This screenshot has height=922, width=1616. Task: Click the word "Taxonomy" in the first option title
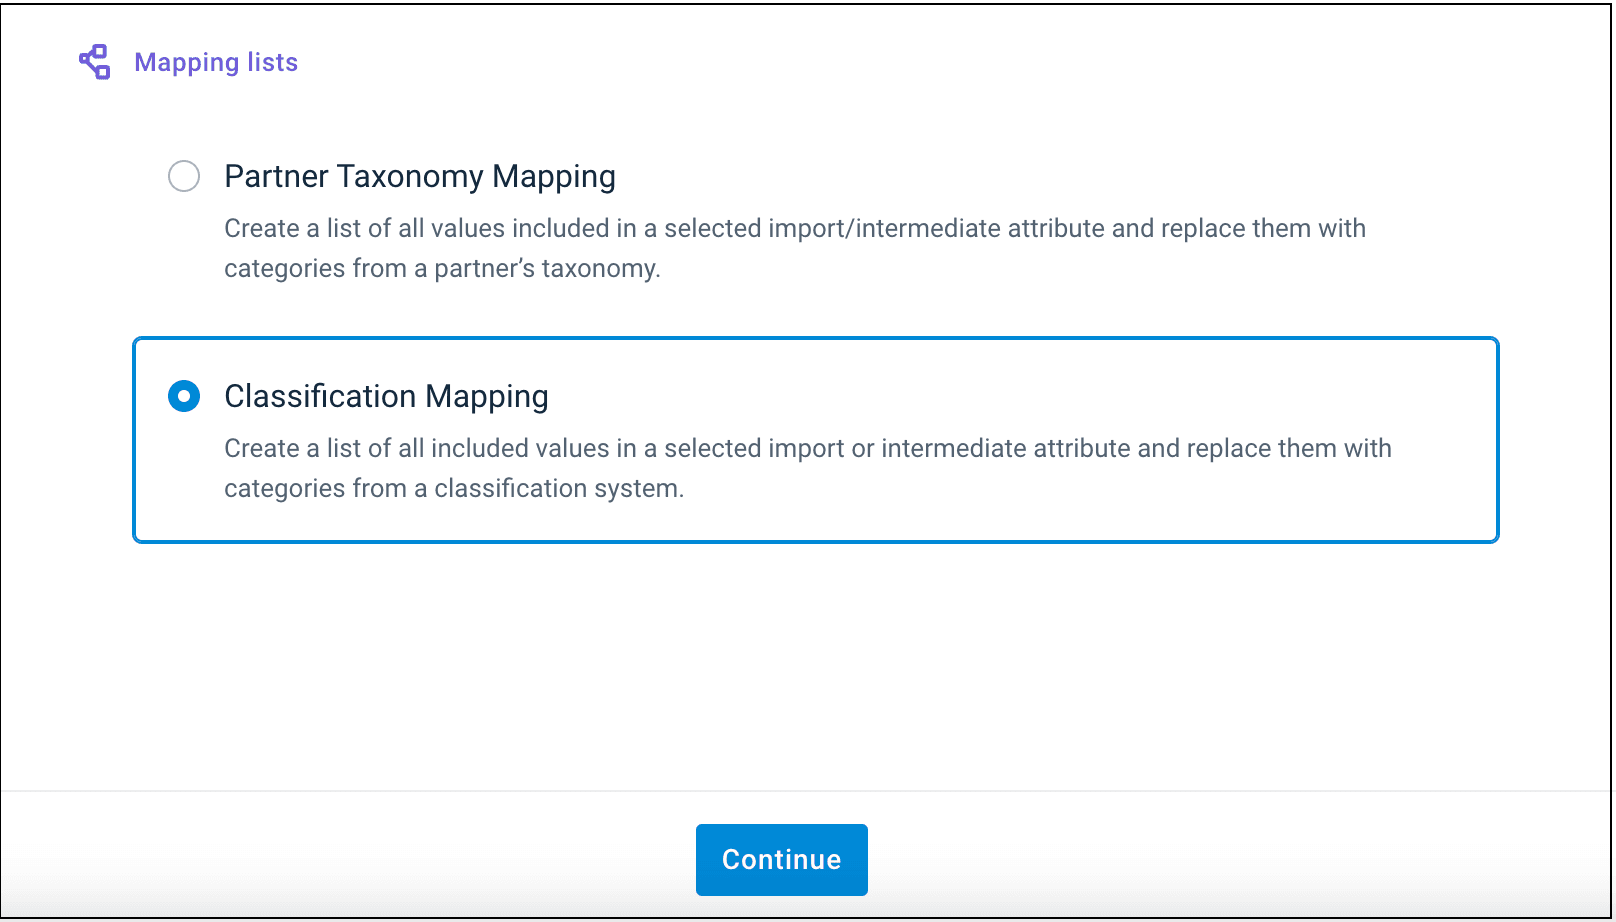[410, 176]
